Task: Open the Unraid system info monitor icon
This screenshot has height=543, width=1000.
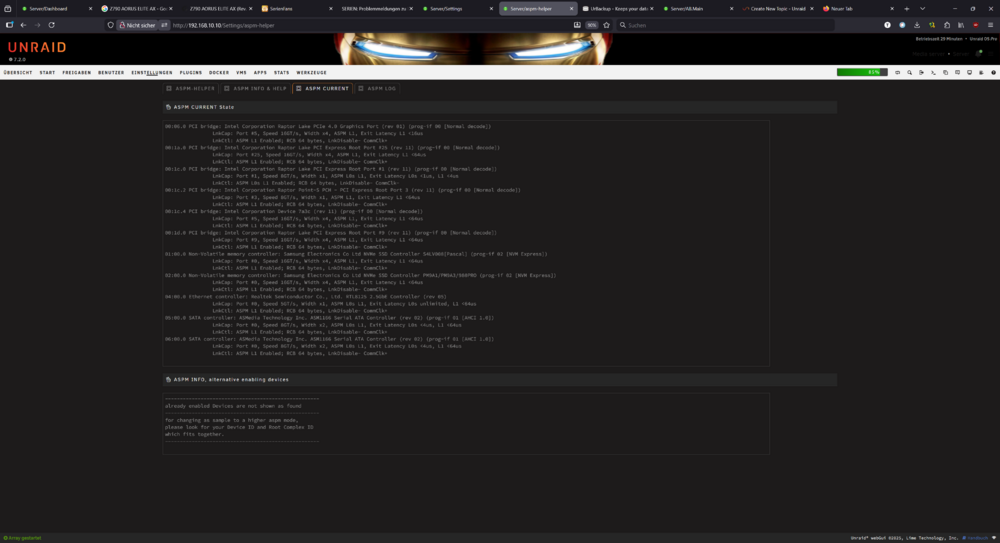Action: click(x=969, y=73)
